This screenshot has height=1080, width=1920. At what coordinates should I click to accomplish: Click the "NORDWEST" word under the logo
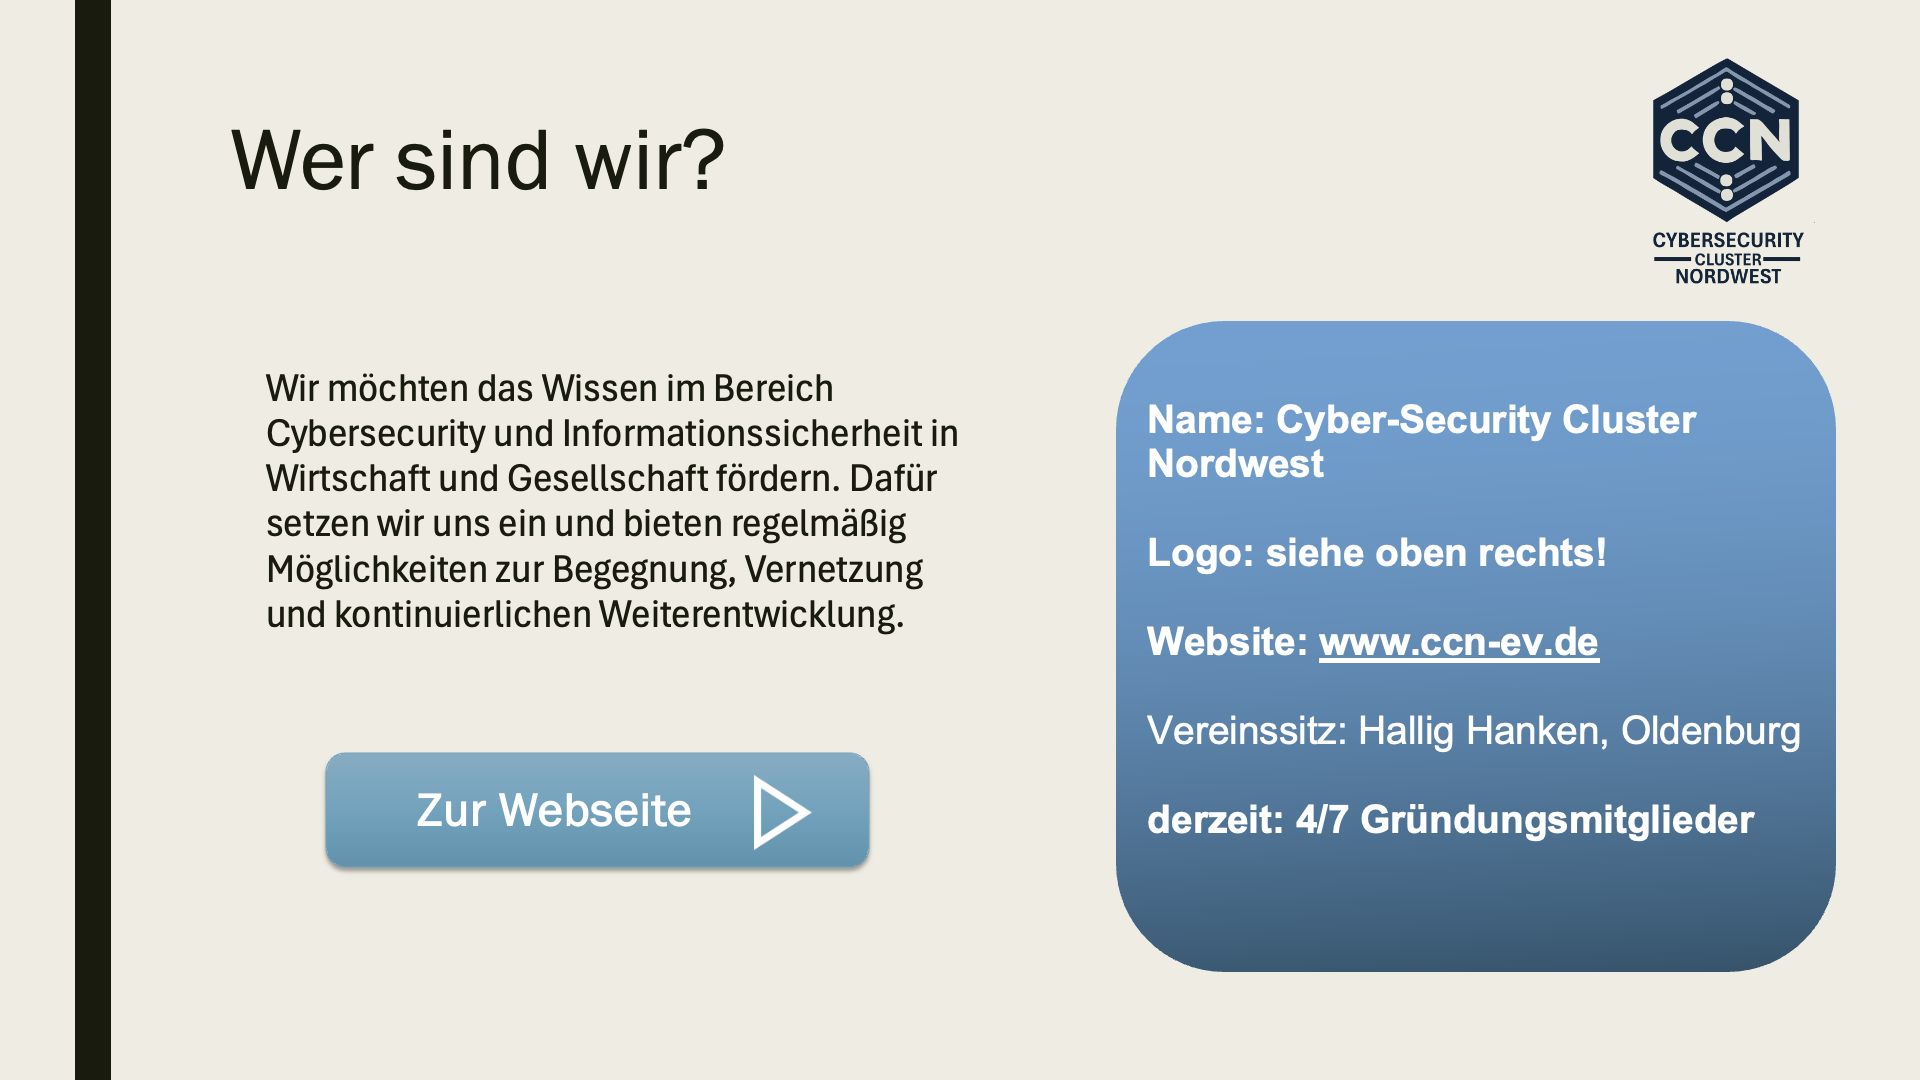[1727, 277]
